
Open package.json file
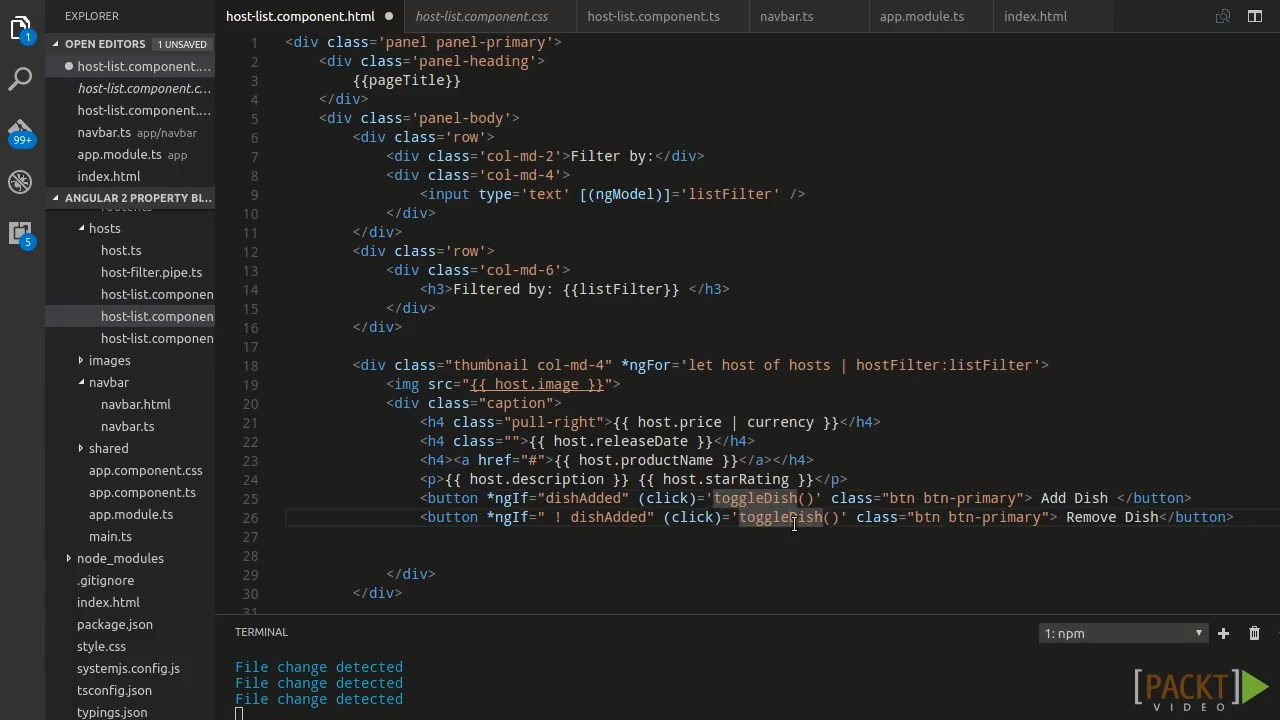point(115,624)
